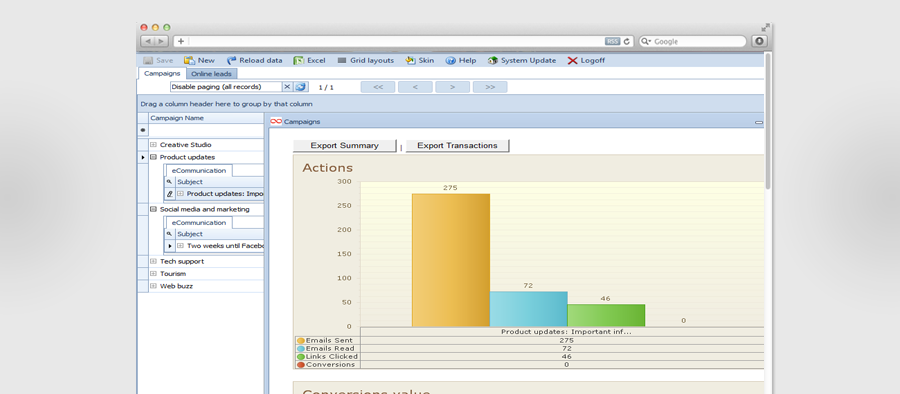This screenshot has height=394, width=900.
Task: Click the blue 72 chart bar
Action: click(529, 309)
